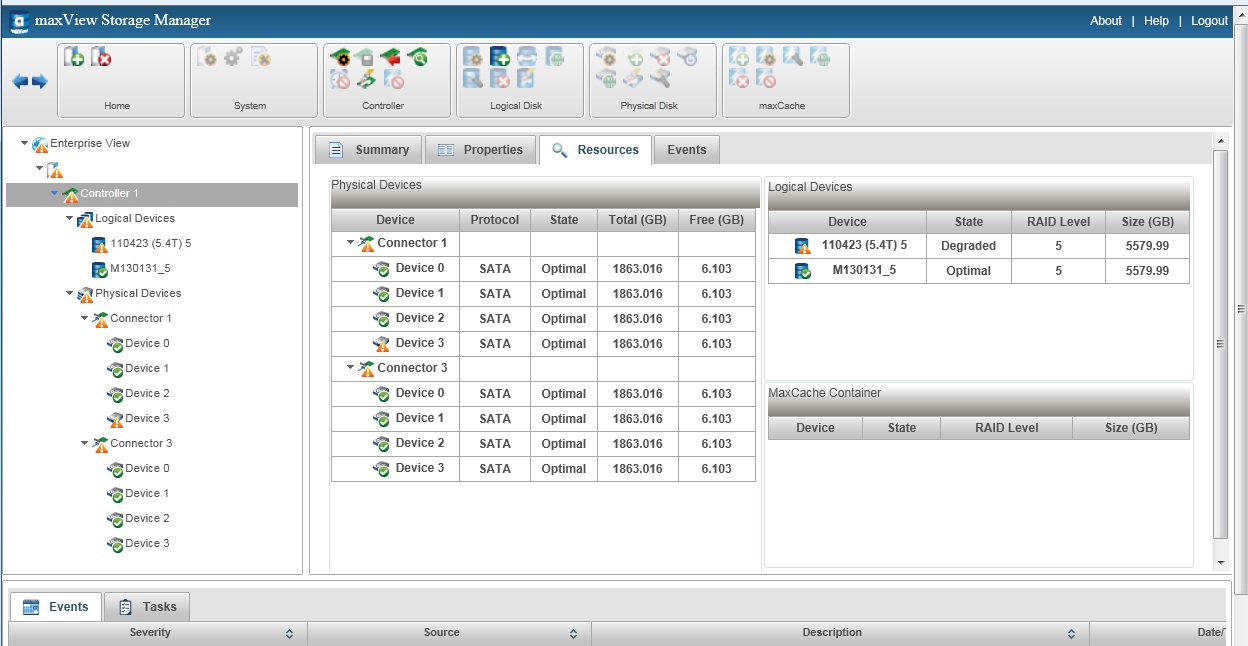Click Device 1 row under Connector 1 in table
Viewport: 1248px width, 646px height.
click(x=544, y=294)
